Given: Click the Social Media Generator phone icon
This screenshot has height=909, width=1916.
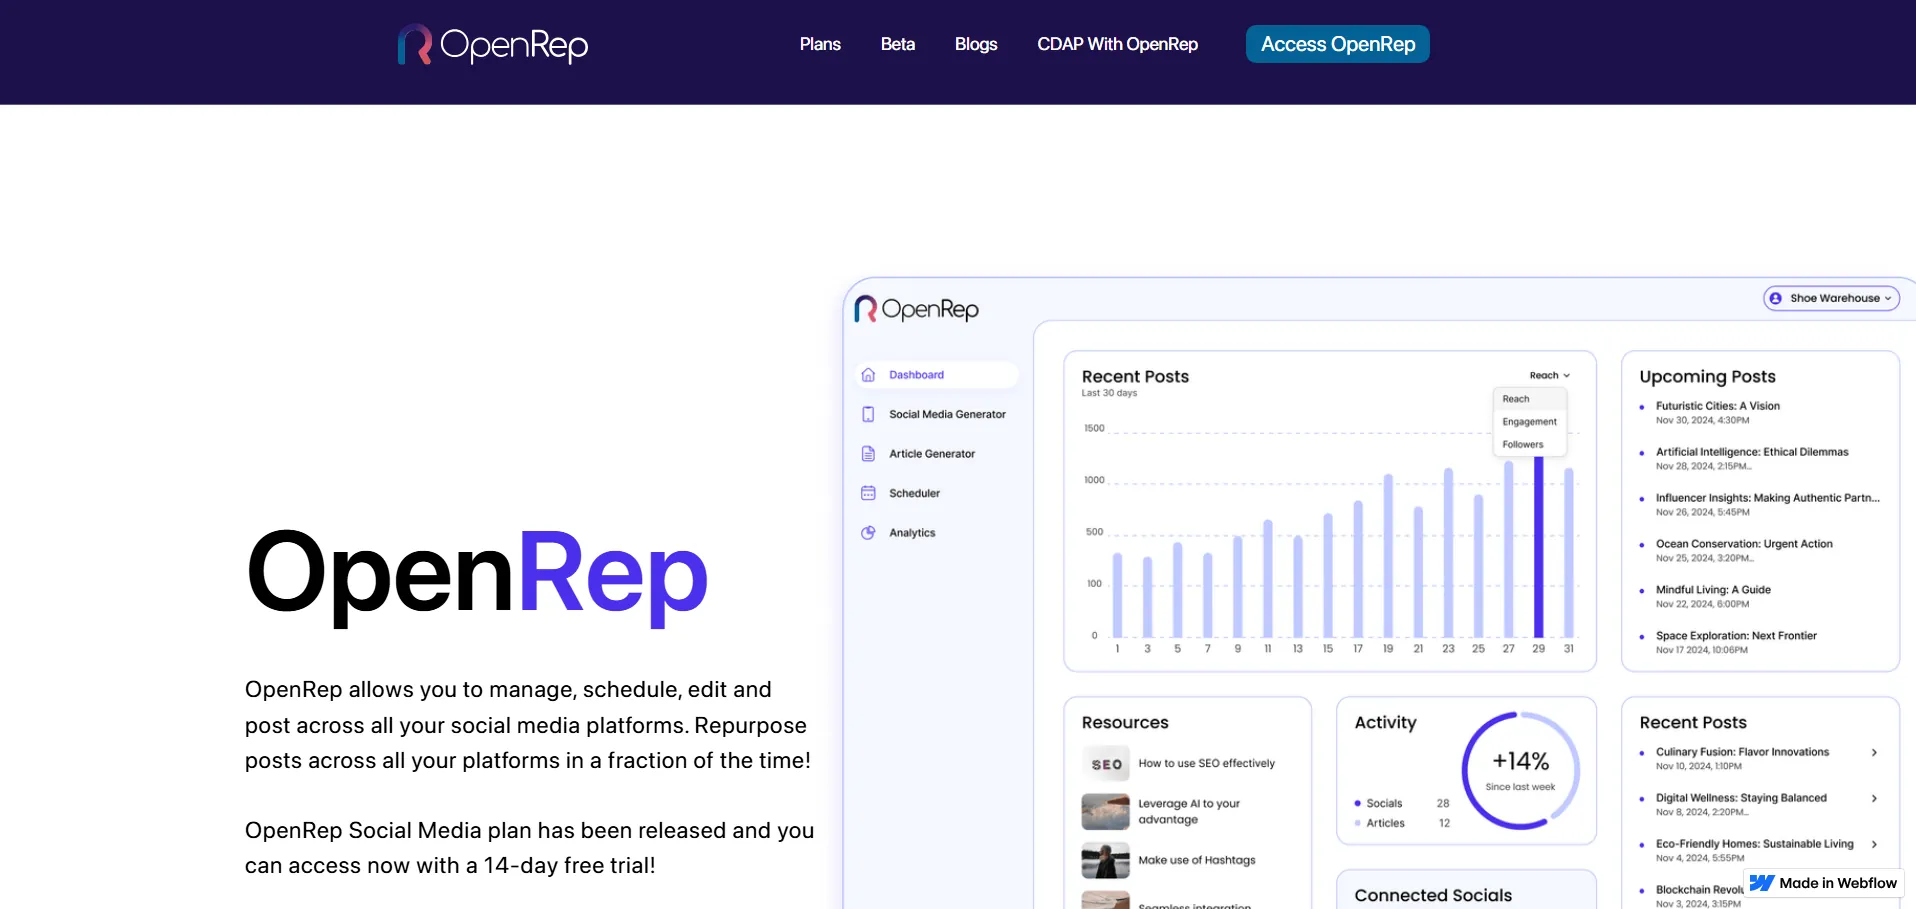Looking at the screenshot, I should click(868, 414).
